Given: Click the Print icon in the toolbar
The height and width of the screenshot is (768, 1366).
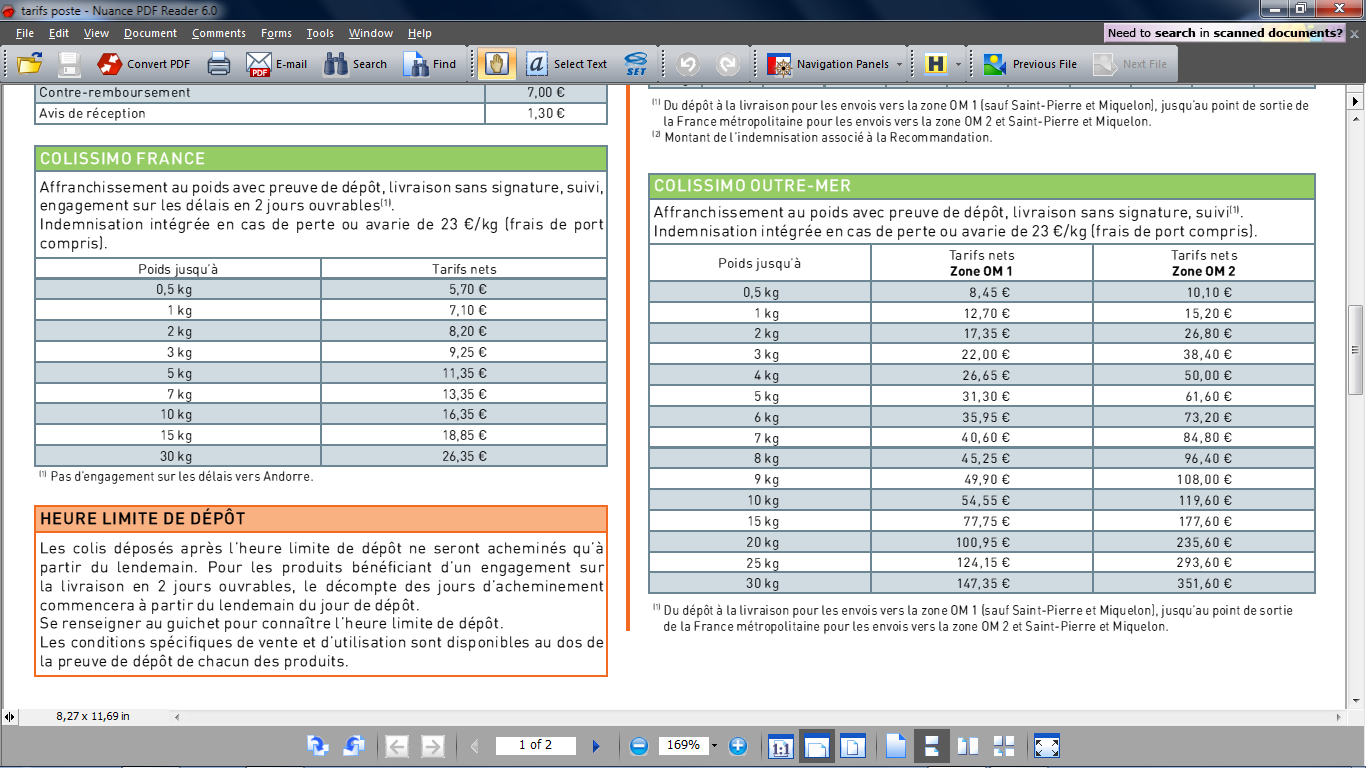Looking at the screenshot, I should pyautogui.click(x=219, y=64).
